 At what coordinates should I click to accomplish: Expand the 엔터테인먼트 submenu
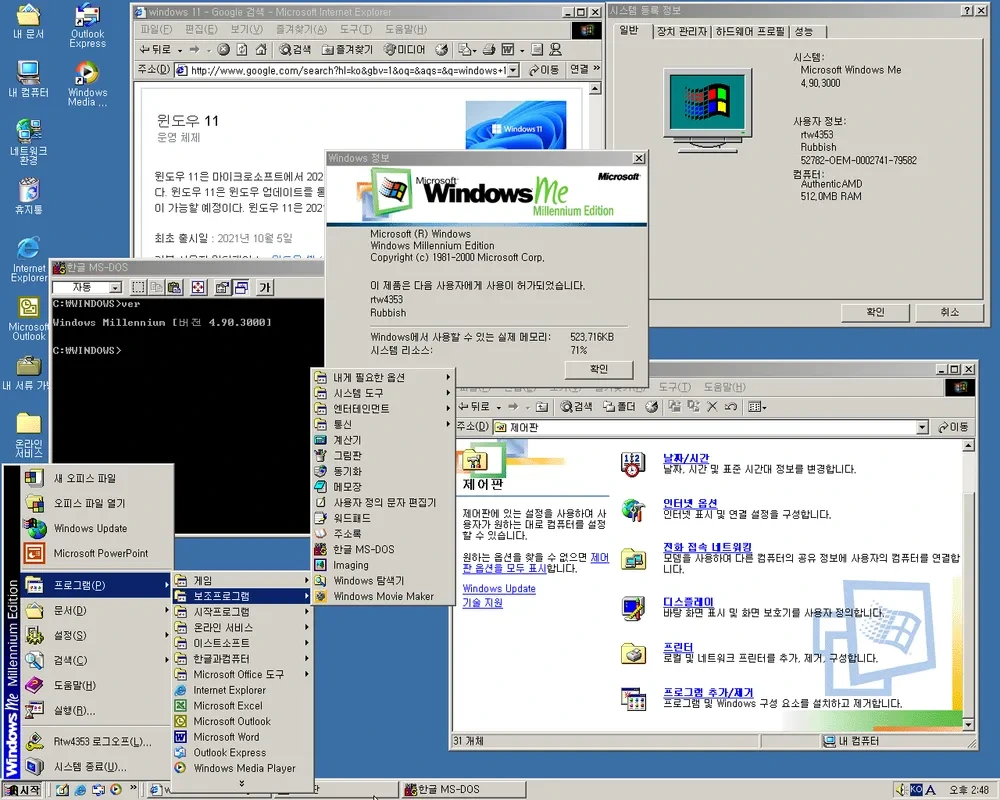383,408
